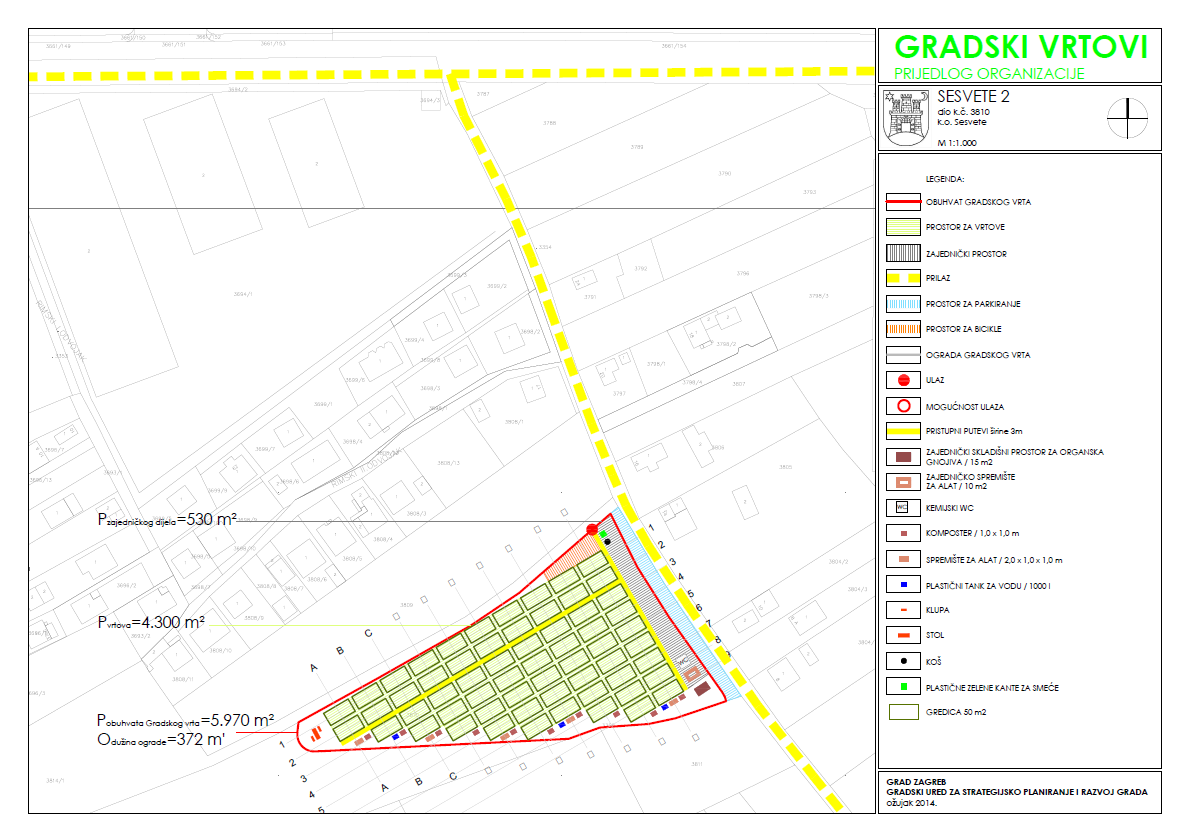Click the red OBUHVAT GRADSKOG VRTA line sample
Screen dimensions: 1183x825
902,202
